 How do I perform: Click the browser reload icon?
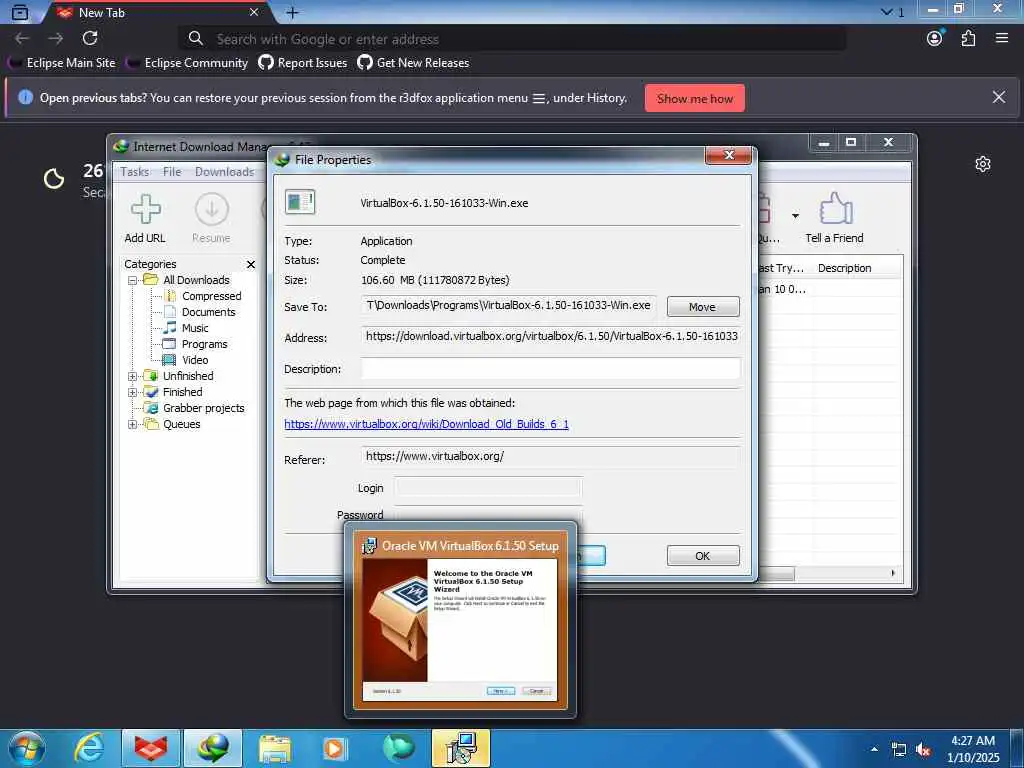[90, 39]
